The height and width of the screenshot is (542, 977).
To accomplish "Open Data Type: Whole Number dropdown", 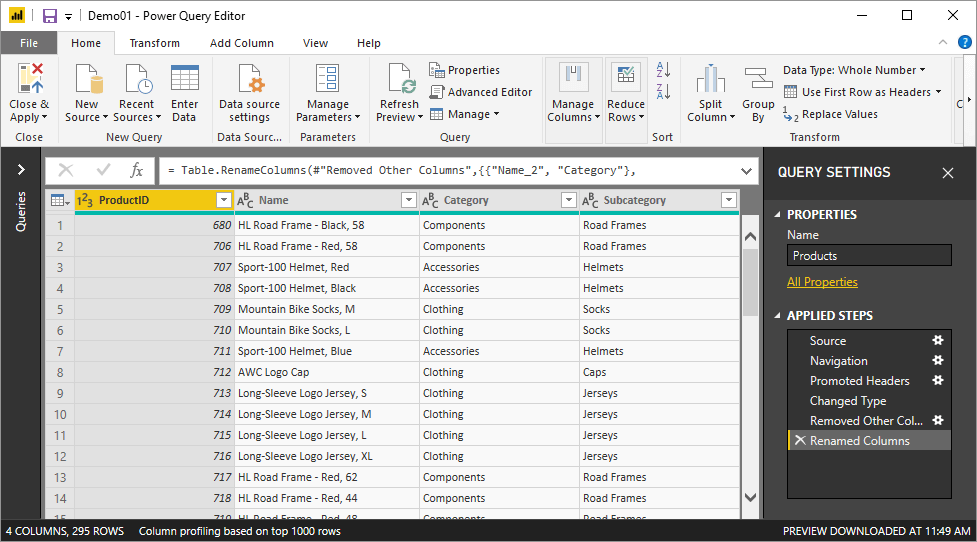I will (854, 70).
